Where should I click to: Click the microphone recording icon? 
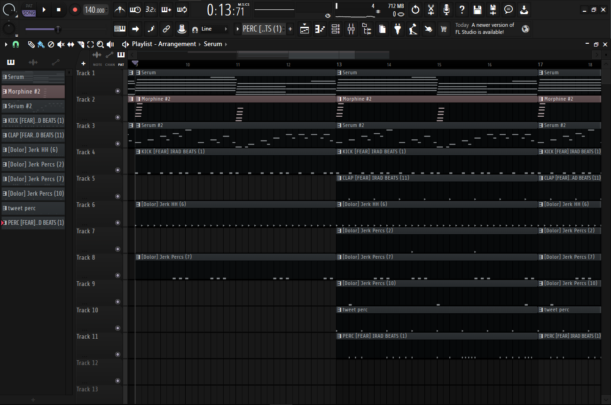(445, 9)
